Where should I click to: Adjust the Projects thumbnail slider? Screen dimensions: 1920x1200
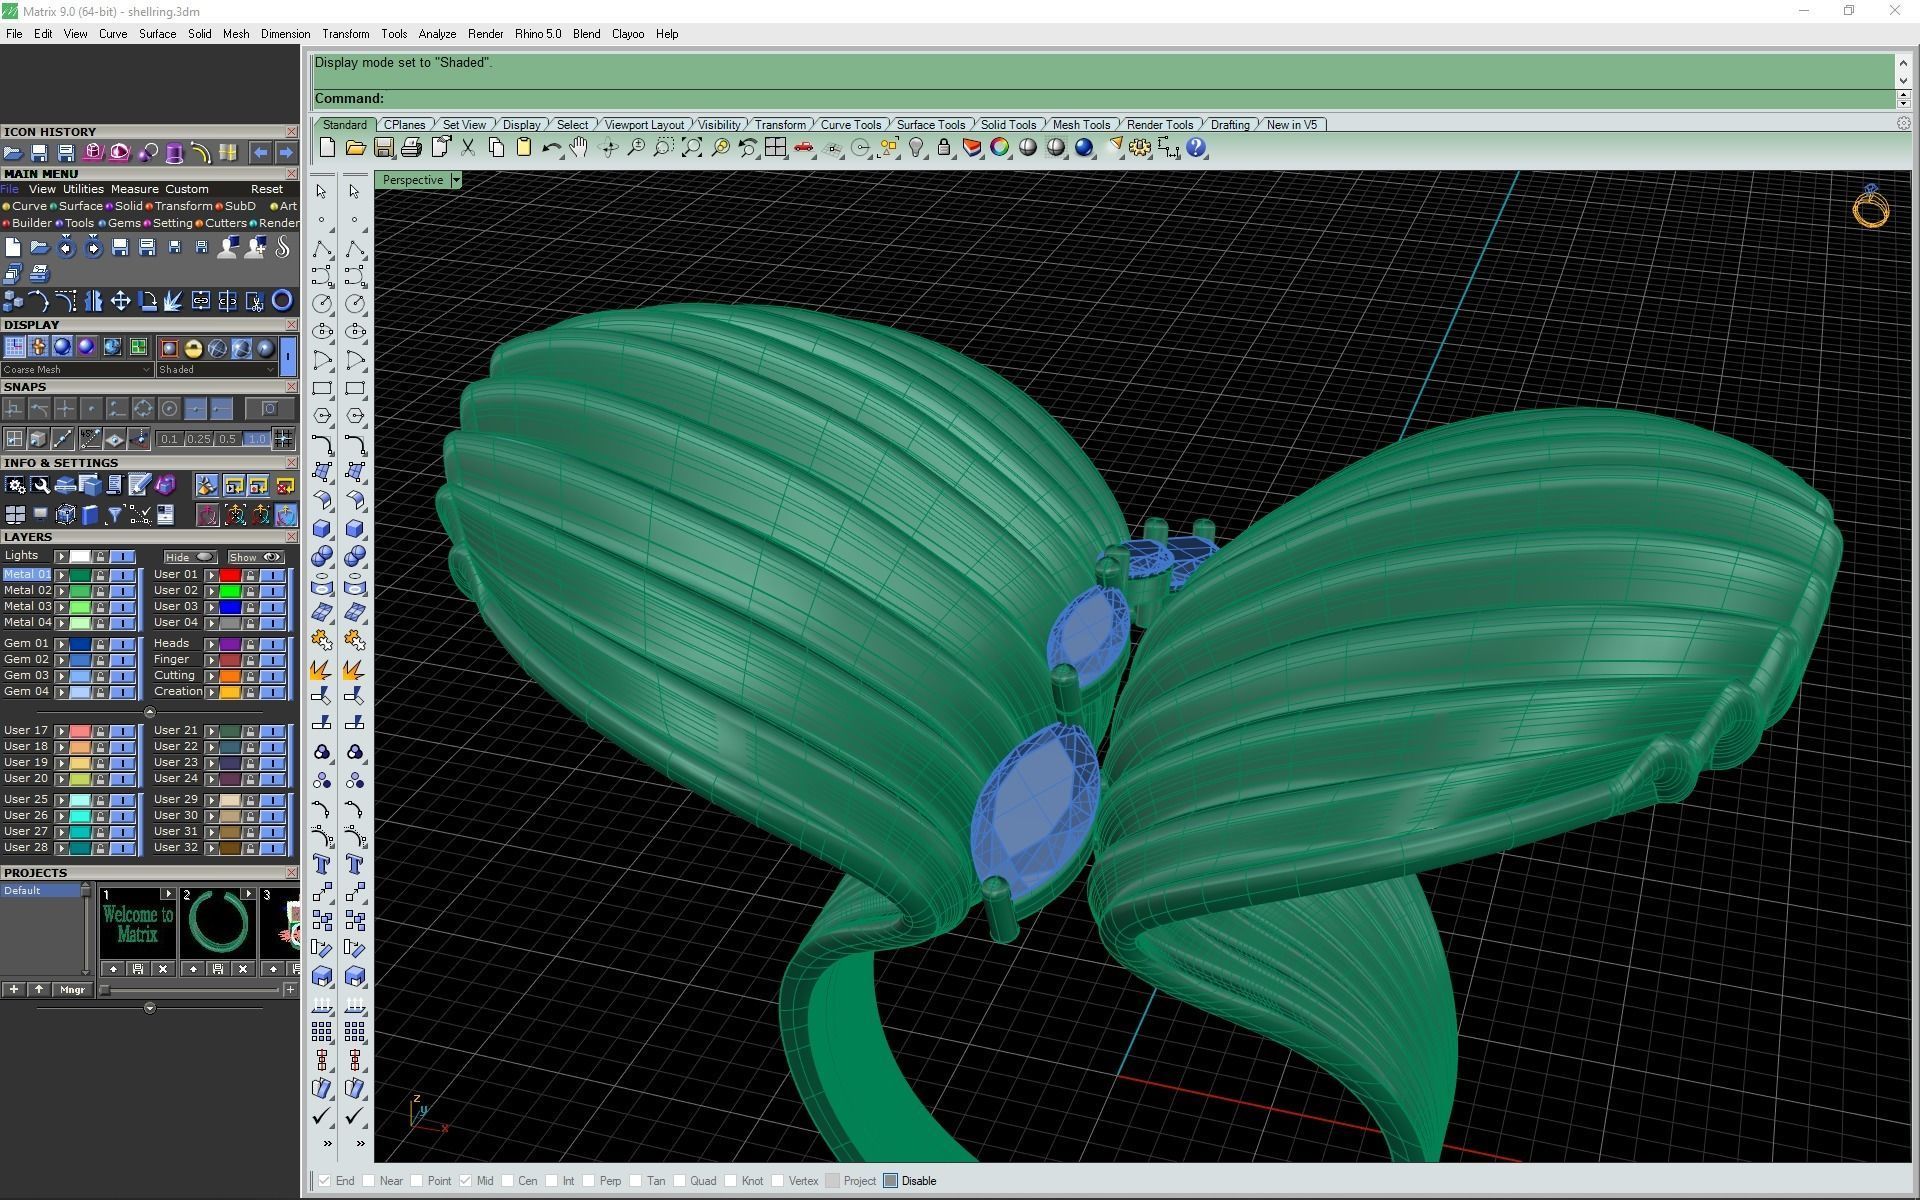[190, 990]
